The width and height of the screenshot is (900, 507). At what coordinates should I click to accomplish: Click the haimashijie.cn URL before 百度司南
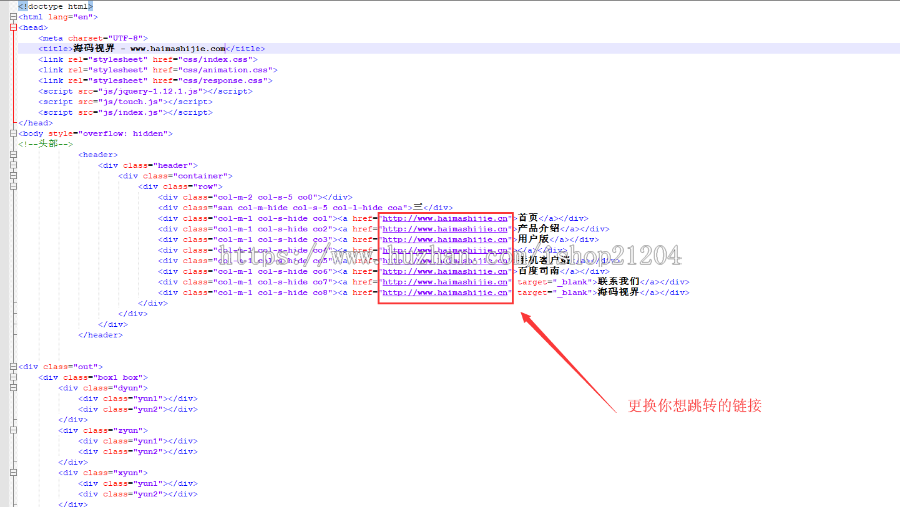point(445,271)
